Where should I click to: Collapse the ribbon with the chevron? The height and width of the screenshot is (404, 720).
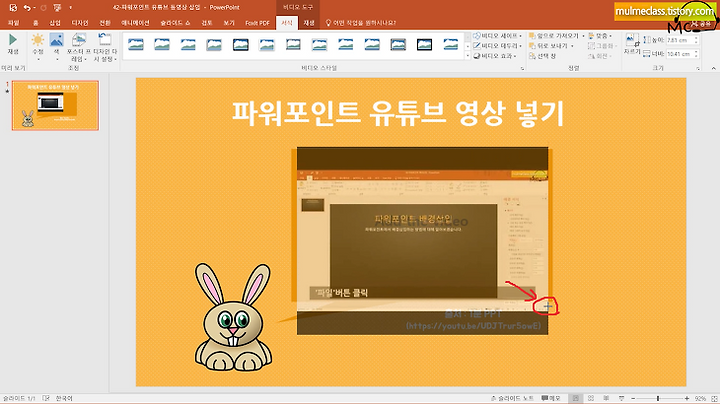coord(713,68)
